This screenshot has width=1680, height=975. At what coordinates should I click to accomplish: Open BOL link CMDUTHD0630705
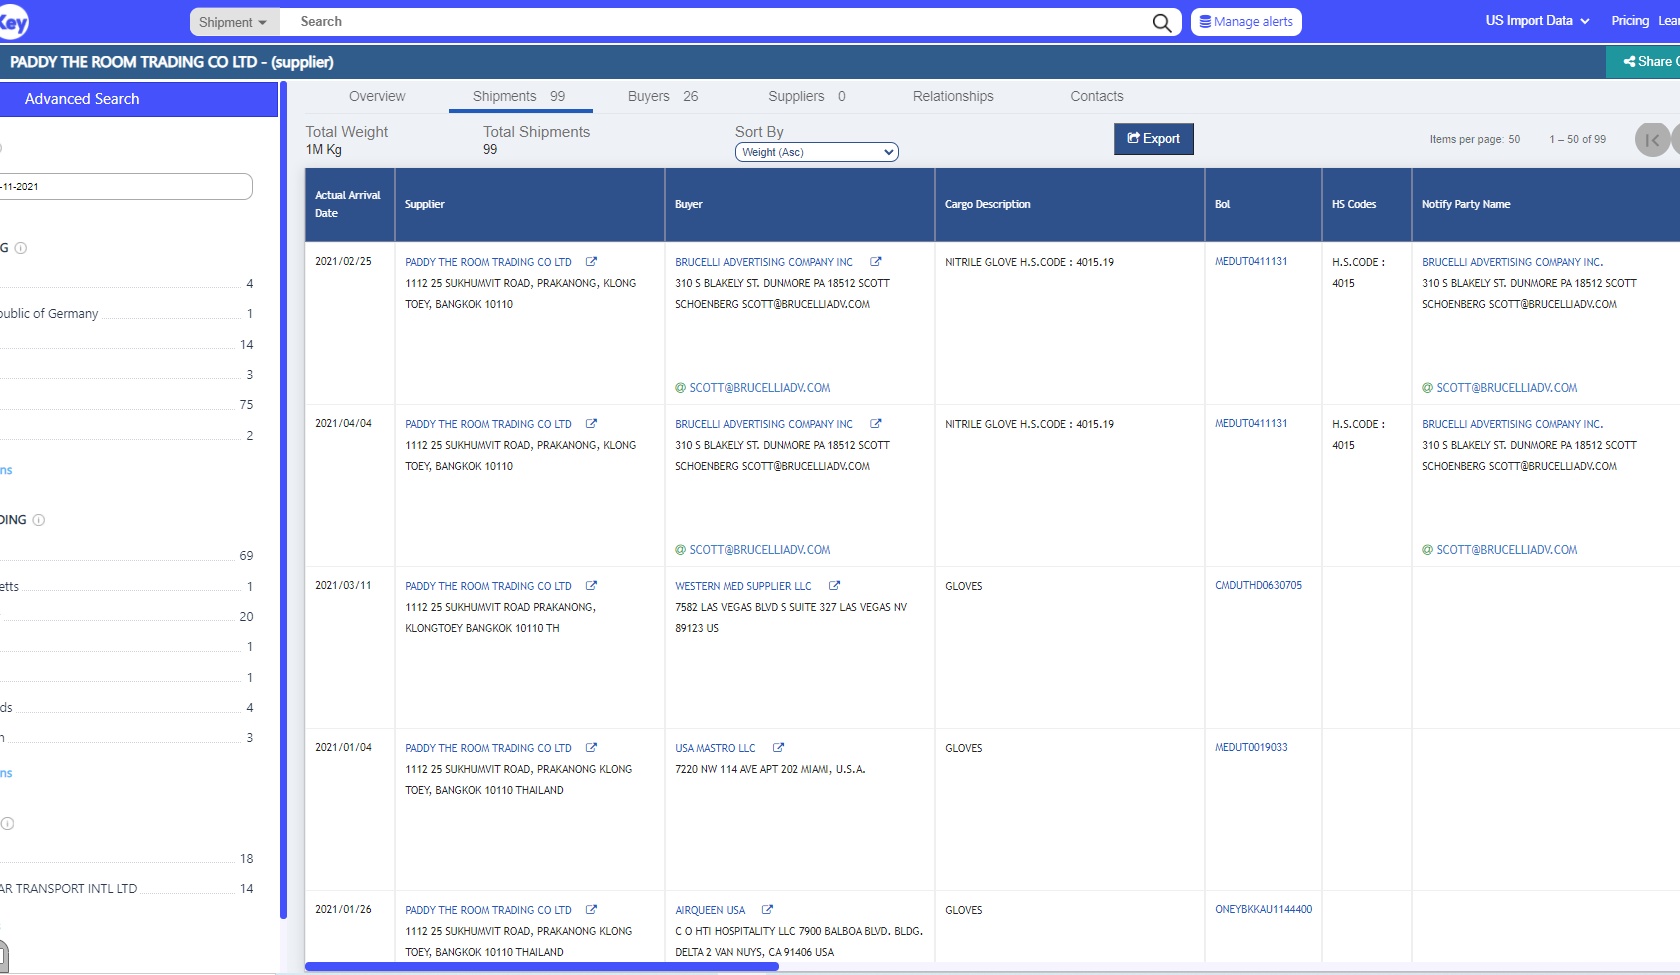(x=1258, y=586)
